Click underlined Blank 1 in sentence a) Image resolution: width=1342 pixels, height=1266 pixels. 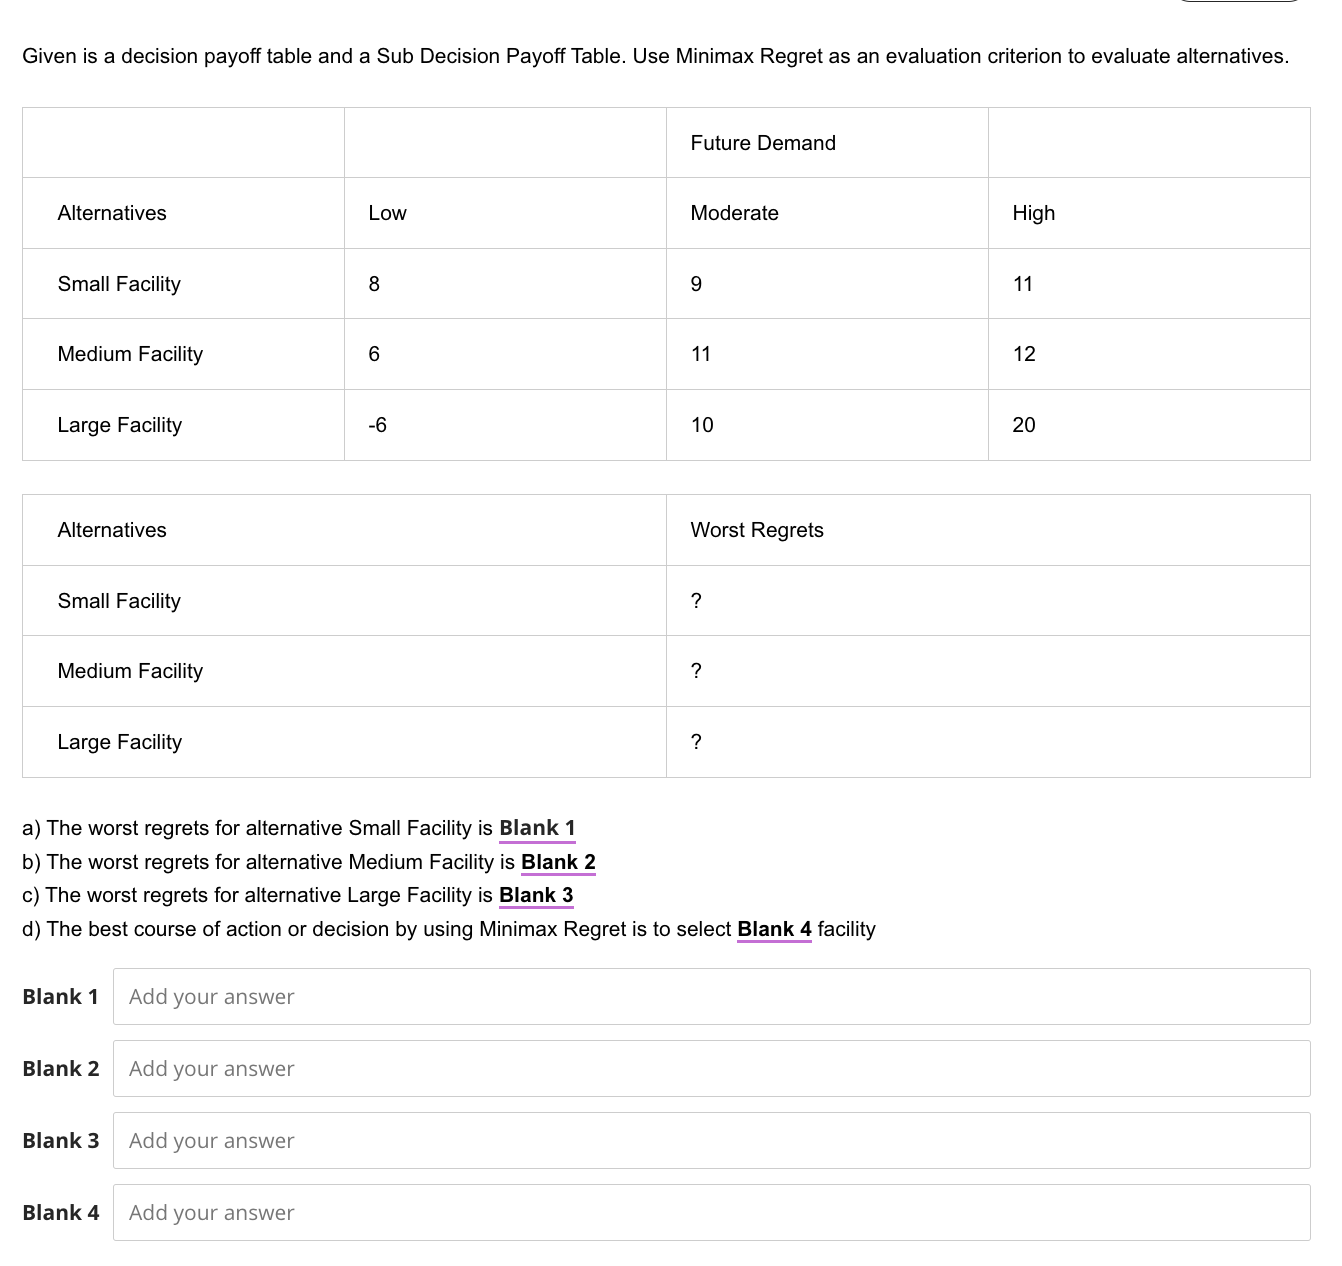537,828
